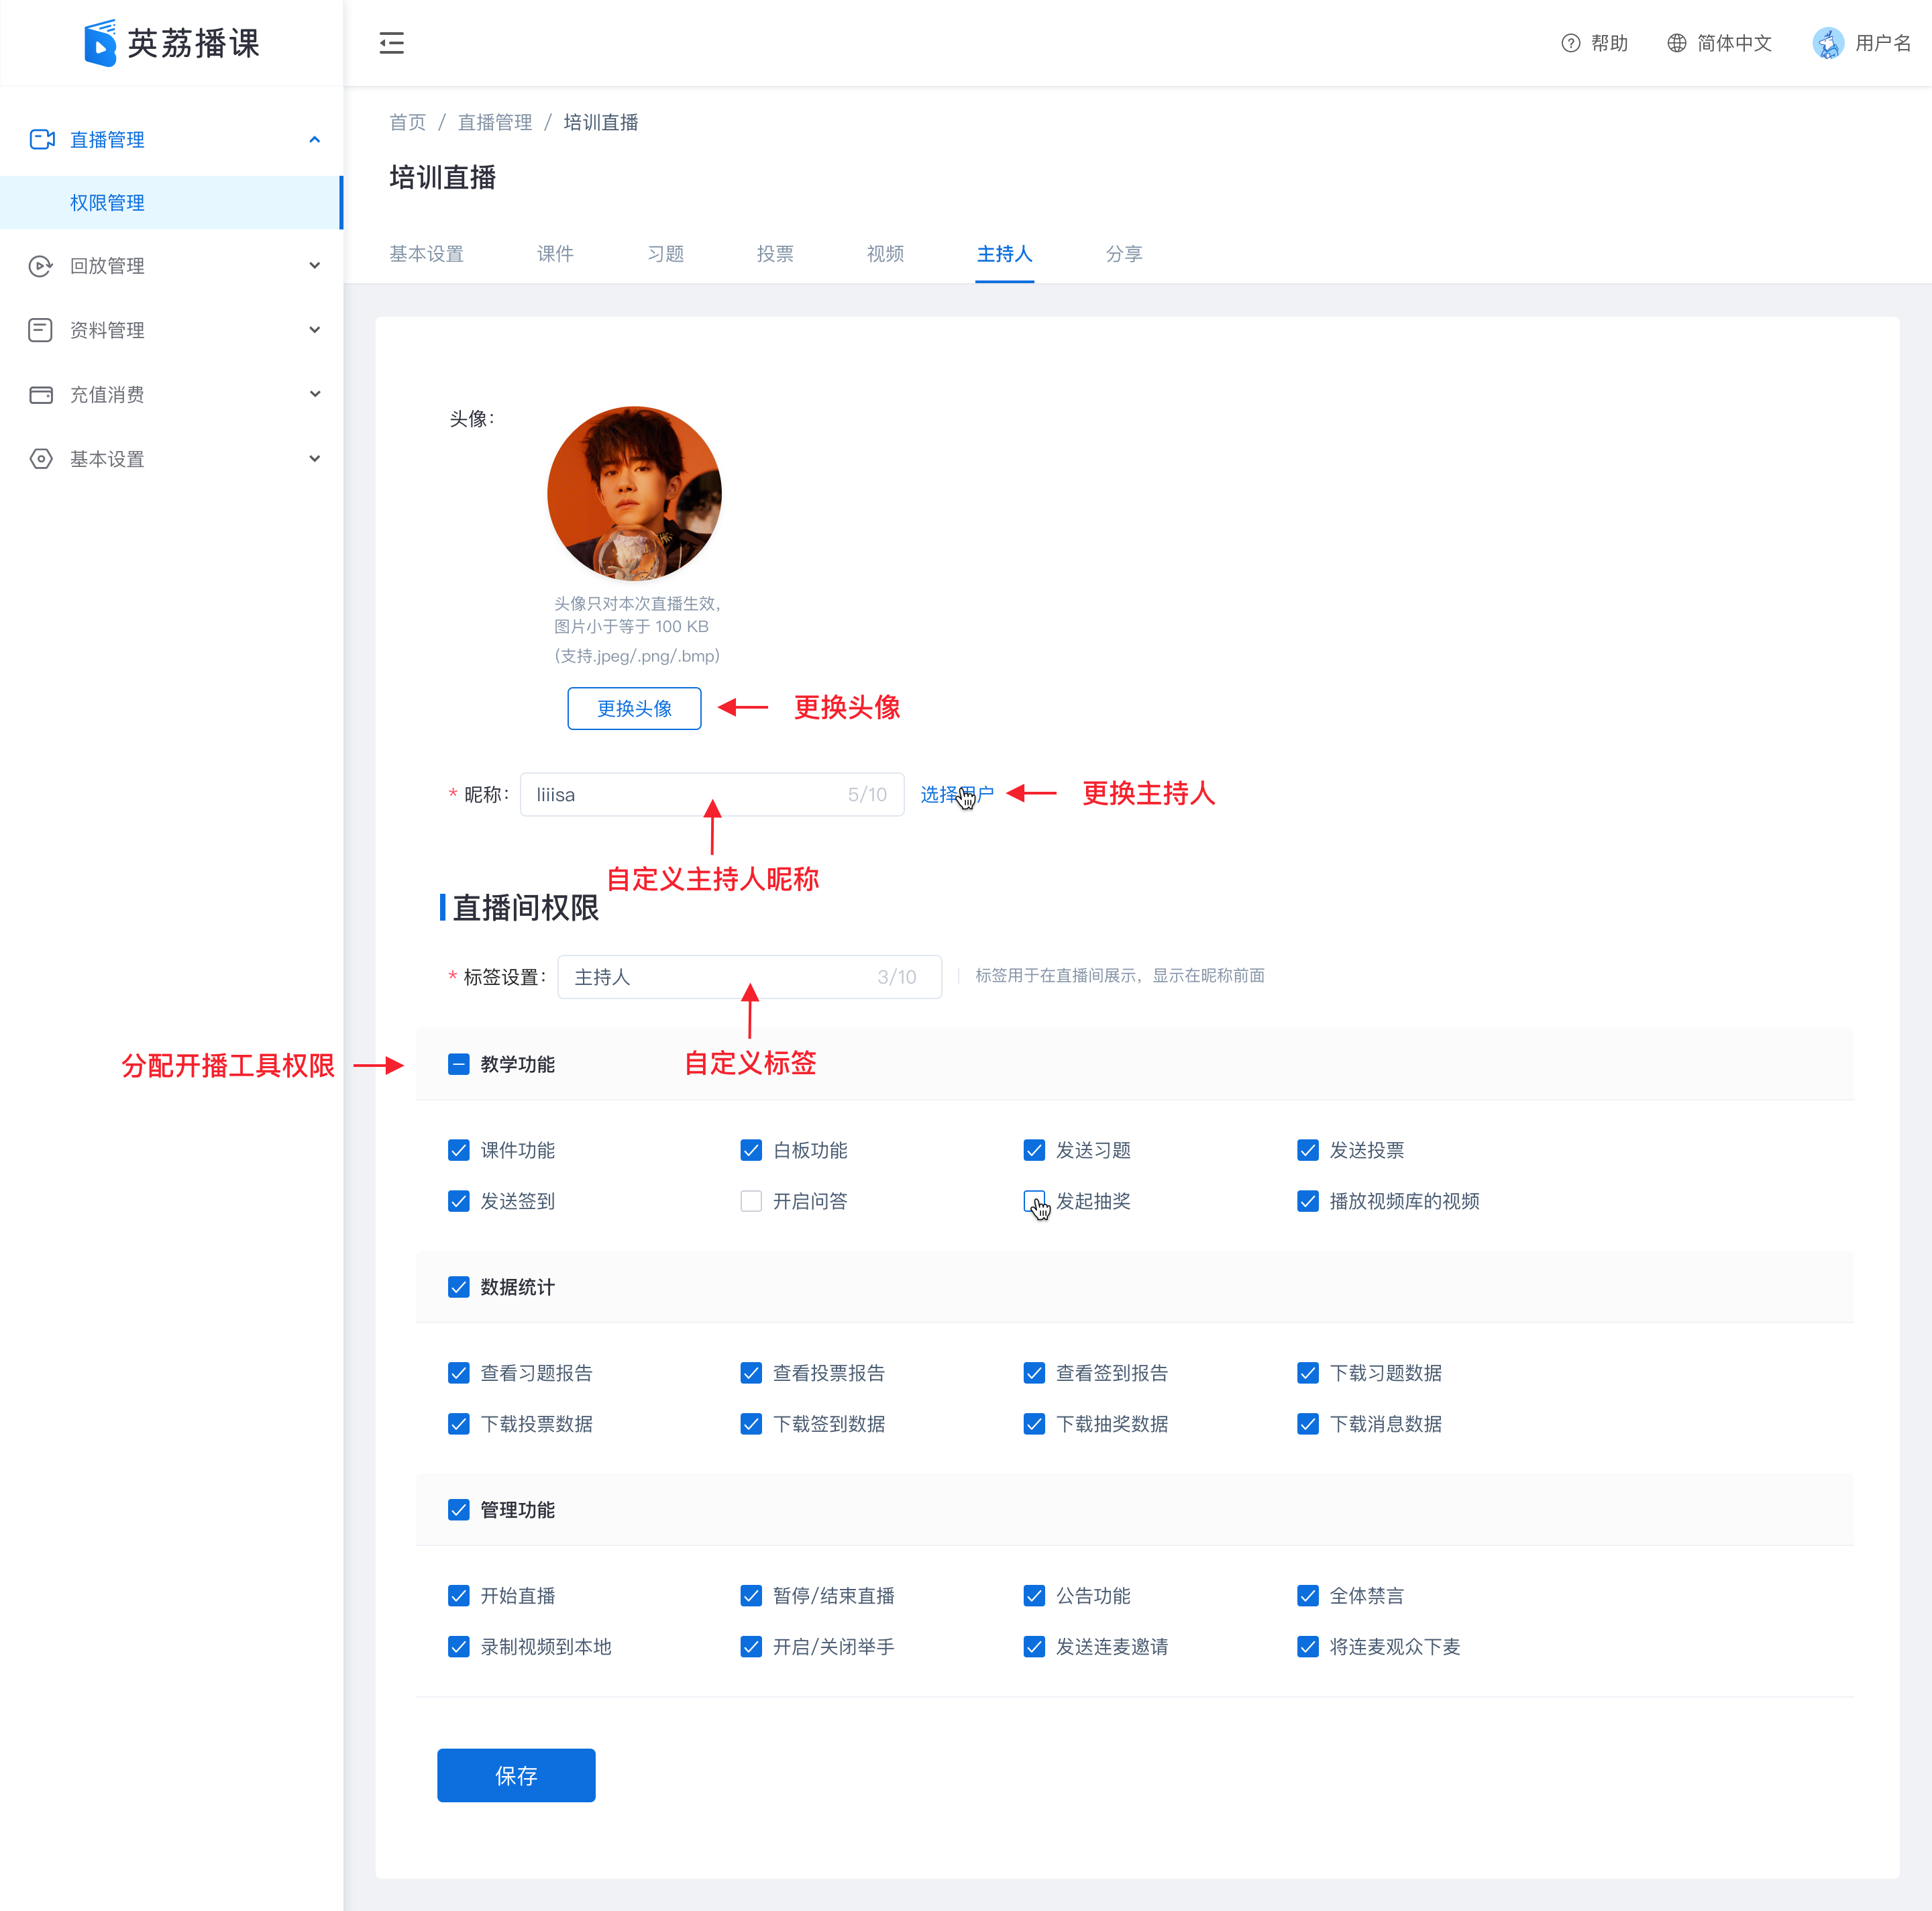Image resolution: width=1932 pixels, height=1911 pixels.
Task: Uncheck 发送投票 checkbox
Action: click(x=1308, y=1150)
